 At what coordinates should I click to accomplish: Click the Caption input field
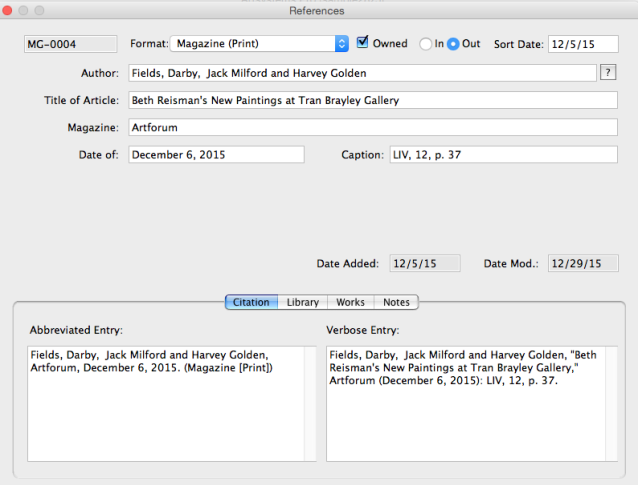pos(503,154)
